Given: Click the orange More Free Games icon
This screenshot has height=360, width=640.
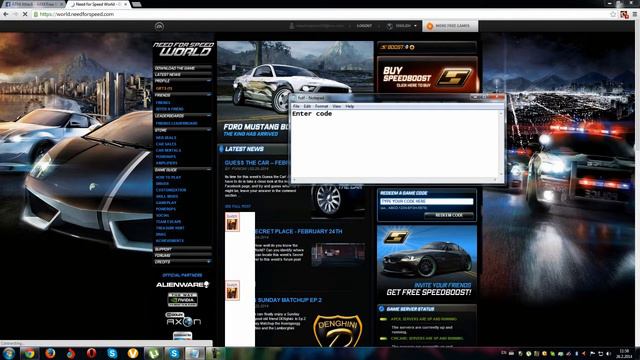Looking at the screenshot, I should coord(429,26).
